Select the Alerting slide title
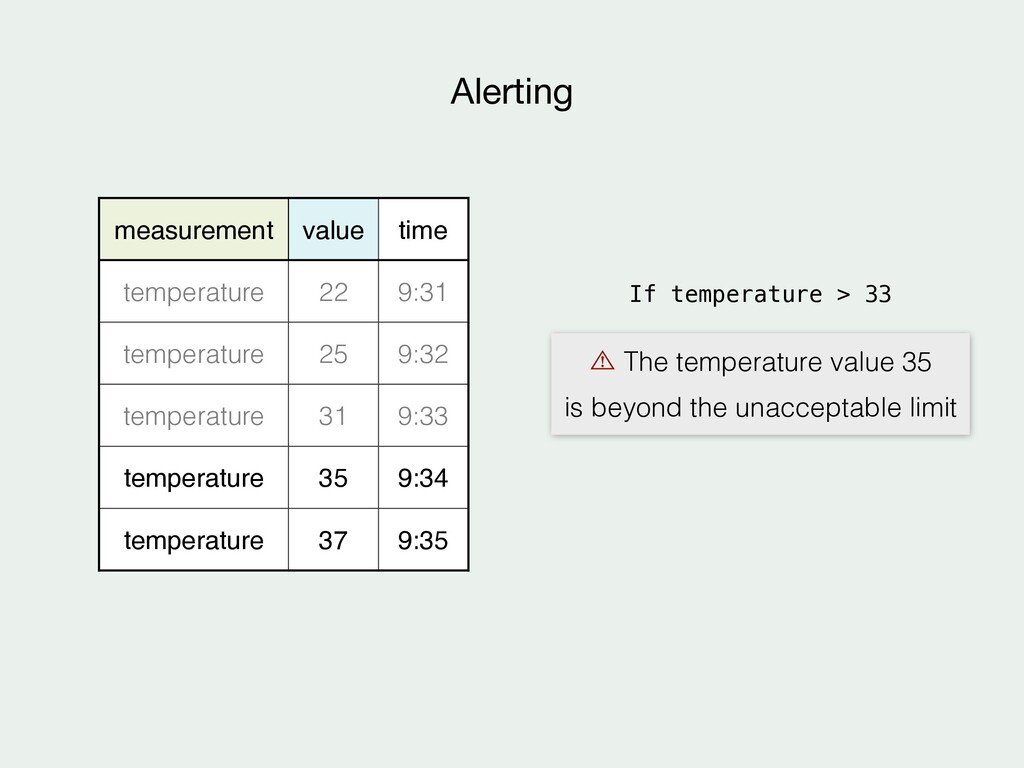Viewport: 1024px width, 768px height. 511,92
